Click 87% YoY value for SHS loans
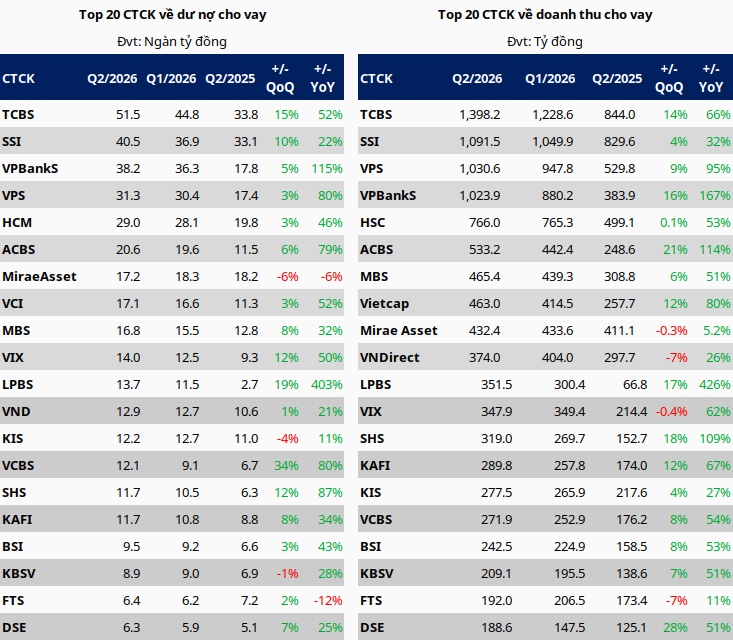The image size is (733, 640). [331, 493]
